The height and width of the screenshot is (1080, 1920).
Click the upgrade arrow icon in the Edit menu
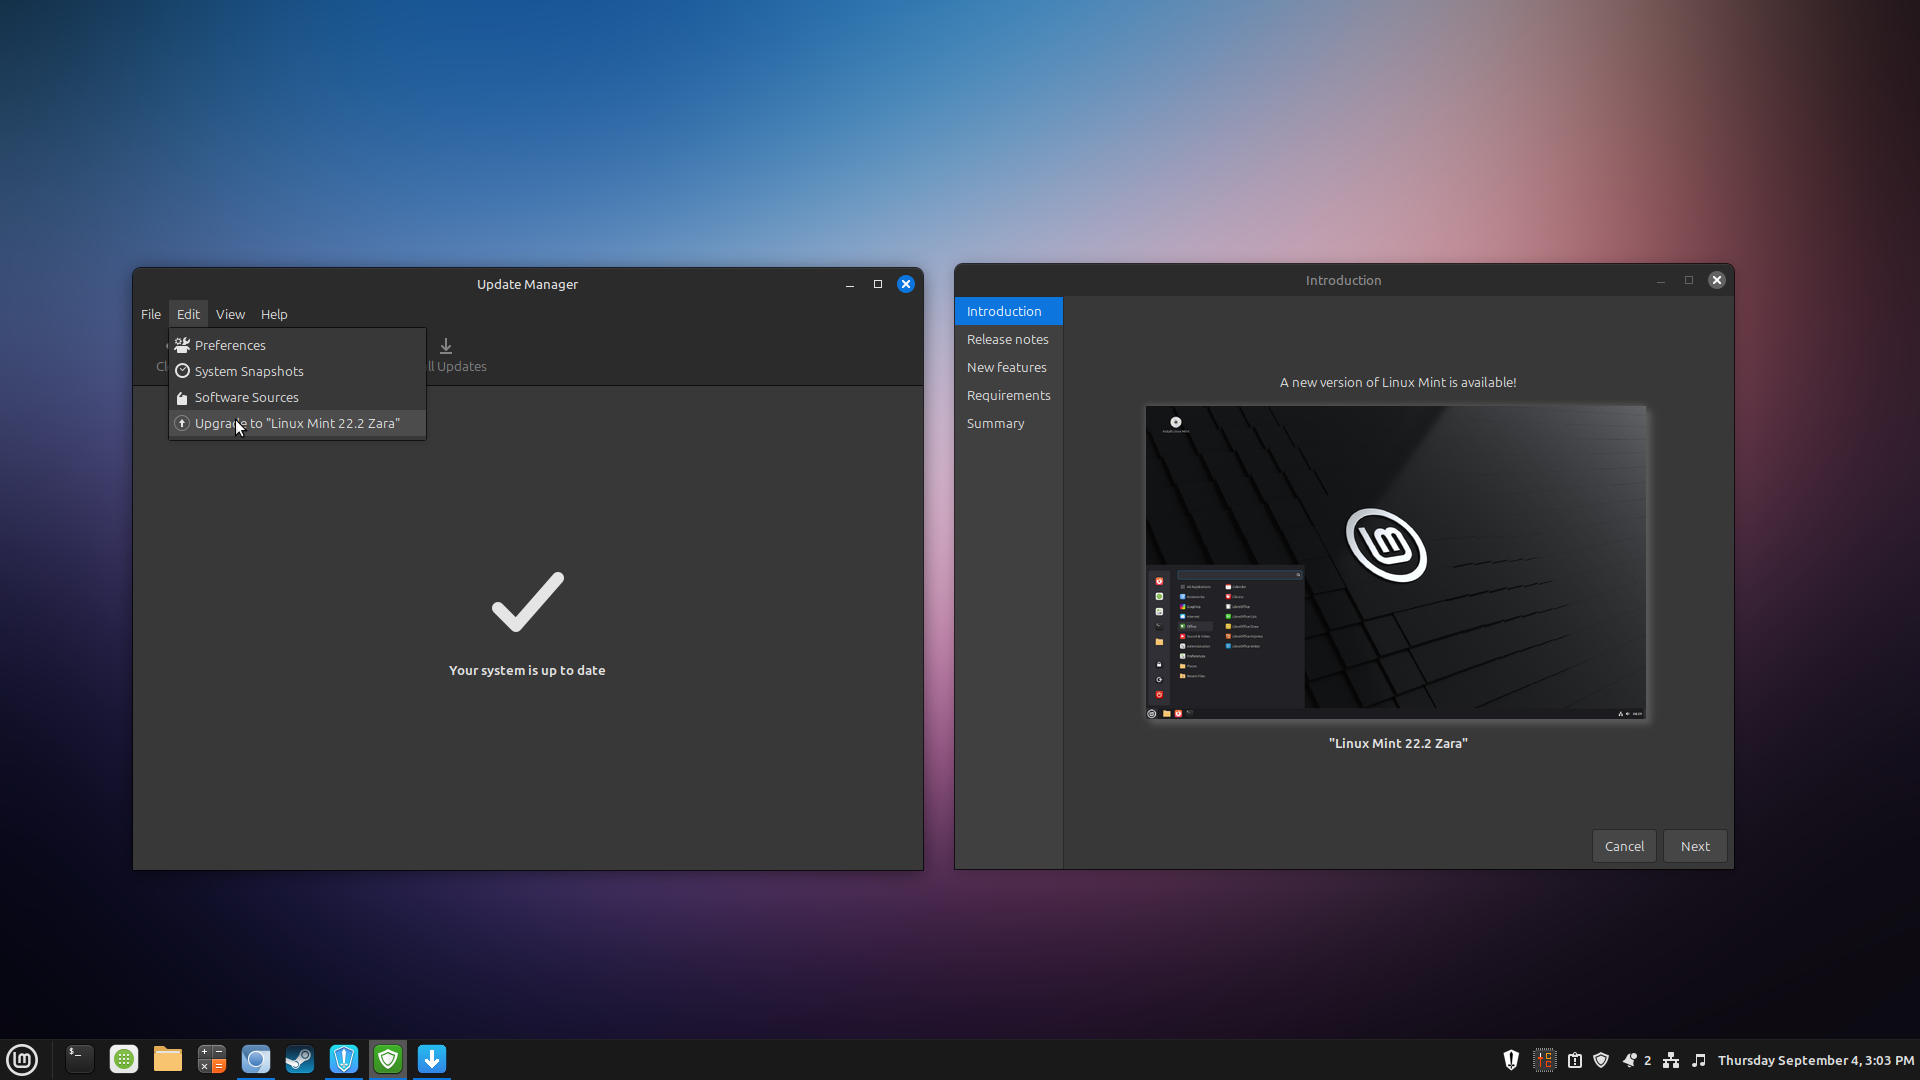pyautogui.click(x=182, y=423)
